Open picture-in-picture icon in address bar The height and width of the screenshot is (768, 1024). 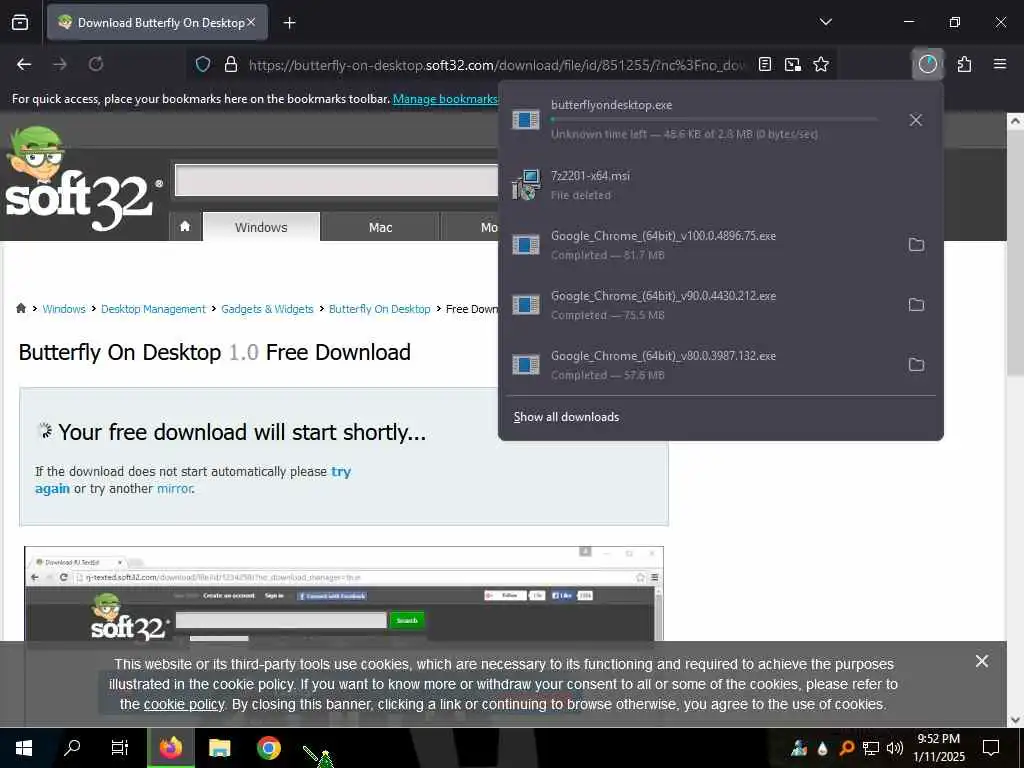click(x=793, y=64)
